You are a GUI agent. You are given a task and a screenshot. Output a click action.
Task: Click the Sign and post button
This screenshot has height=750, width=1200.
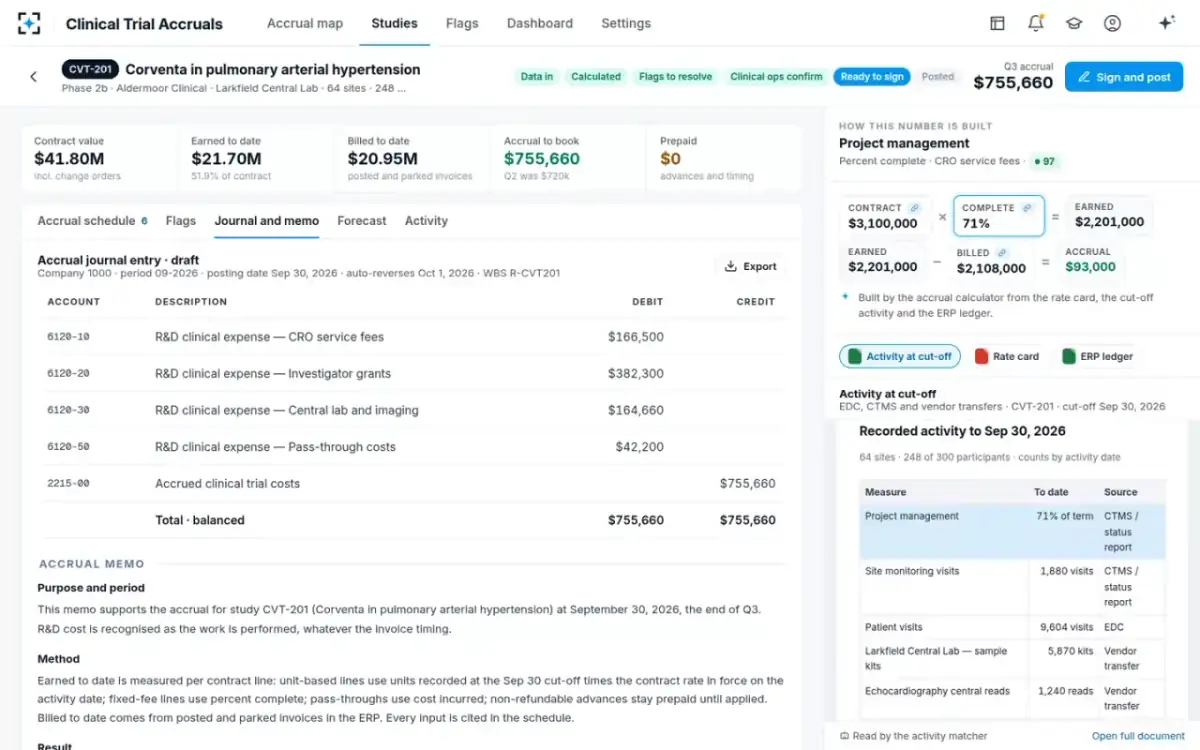coord(1124,77)
